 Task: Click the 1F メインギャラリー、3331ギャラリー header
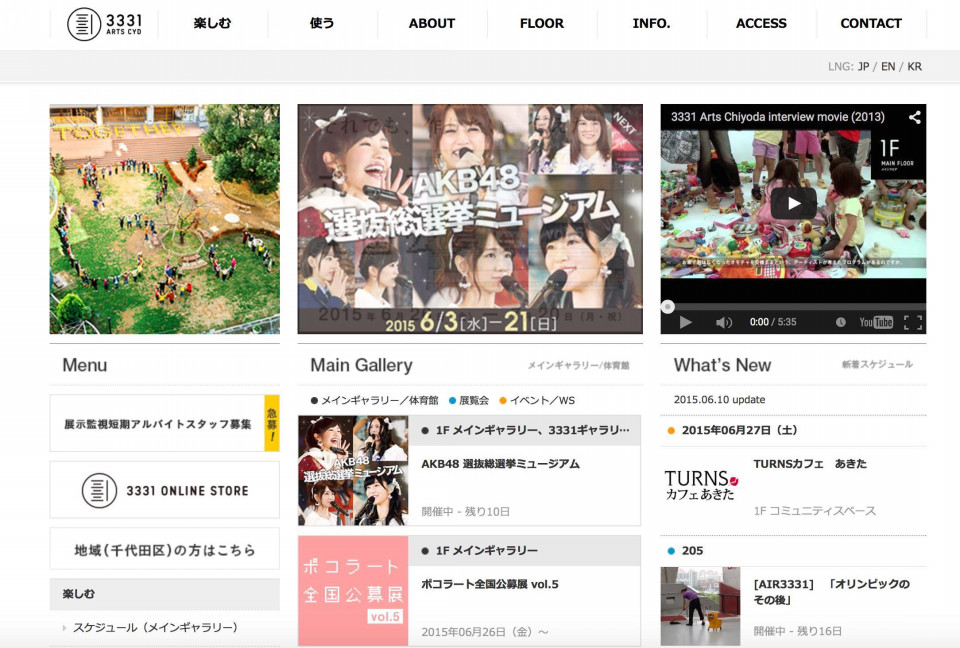tap(525, 431)
